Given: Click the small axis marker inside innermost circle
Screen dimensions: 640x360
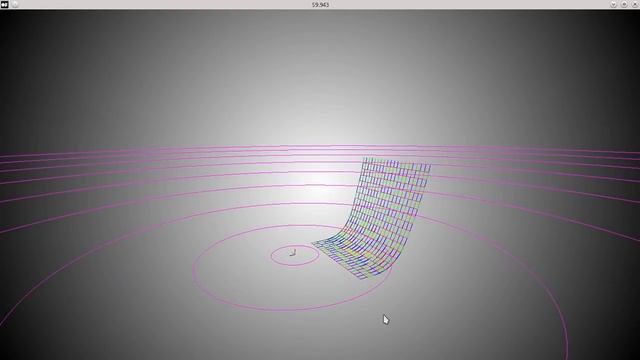Looking at the screenshot, I should pos(292,253).
